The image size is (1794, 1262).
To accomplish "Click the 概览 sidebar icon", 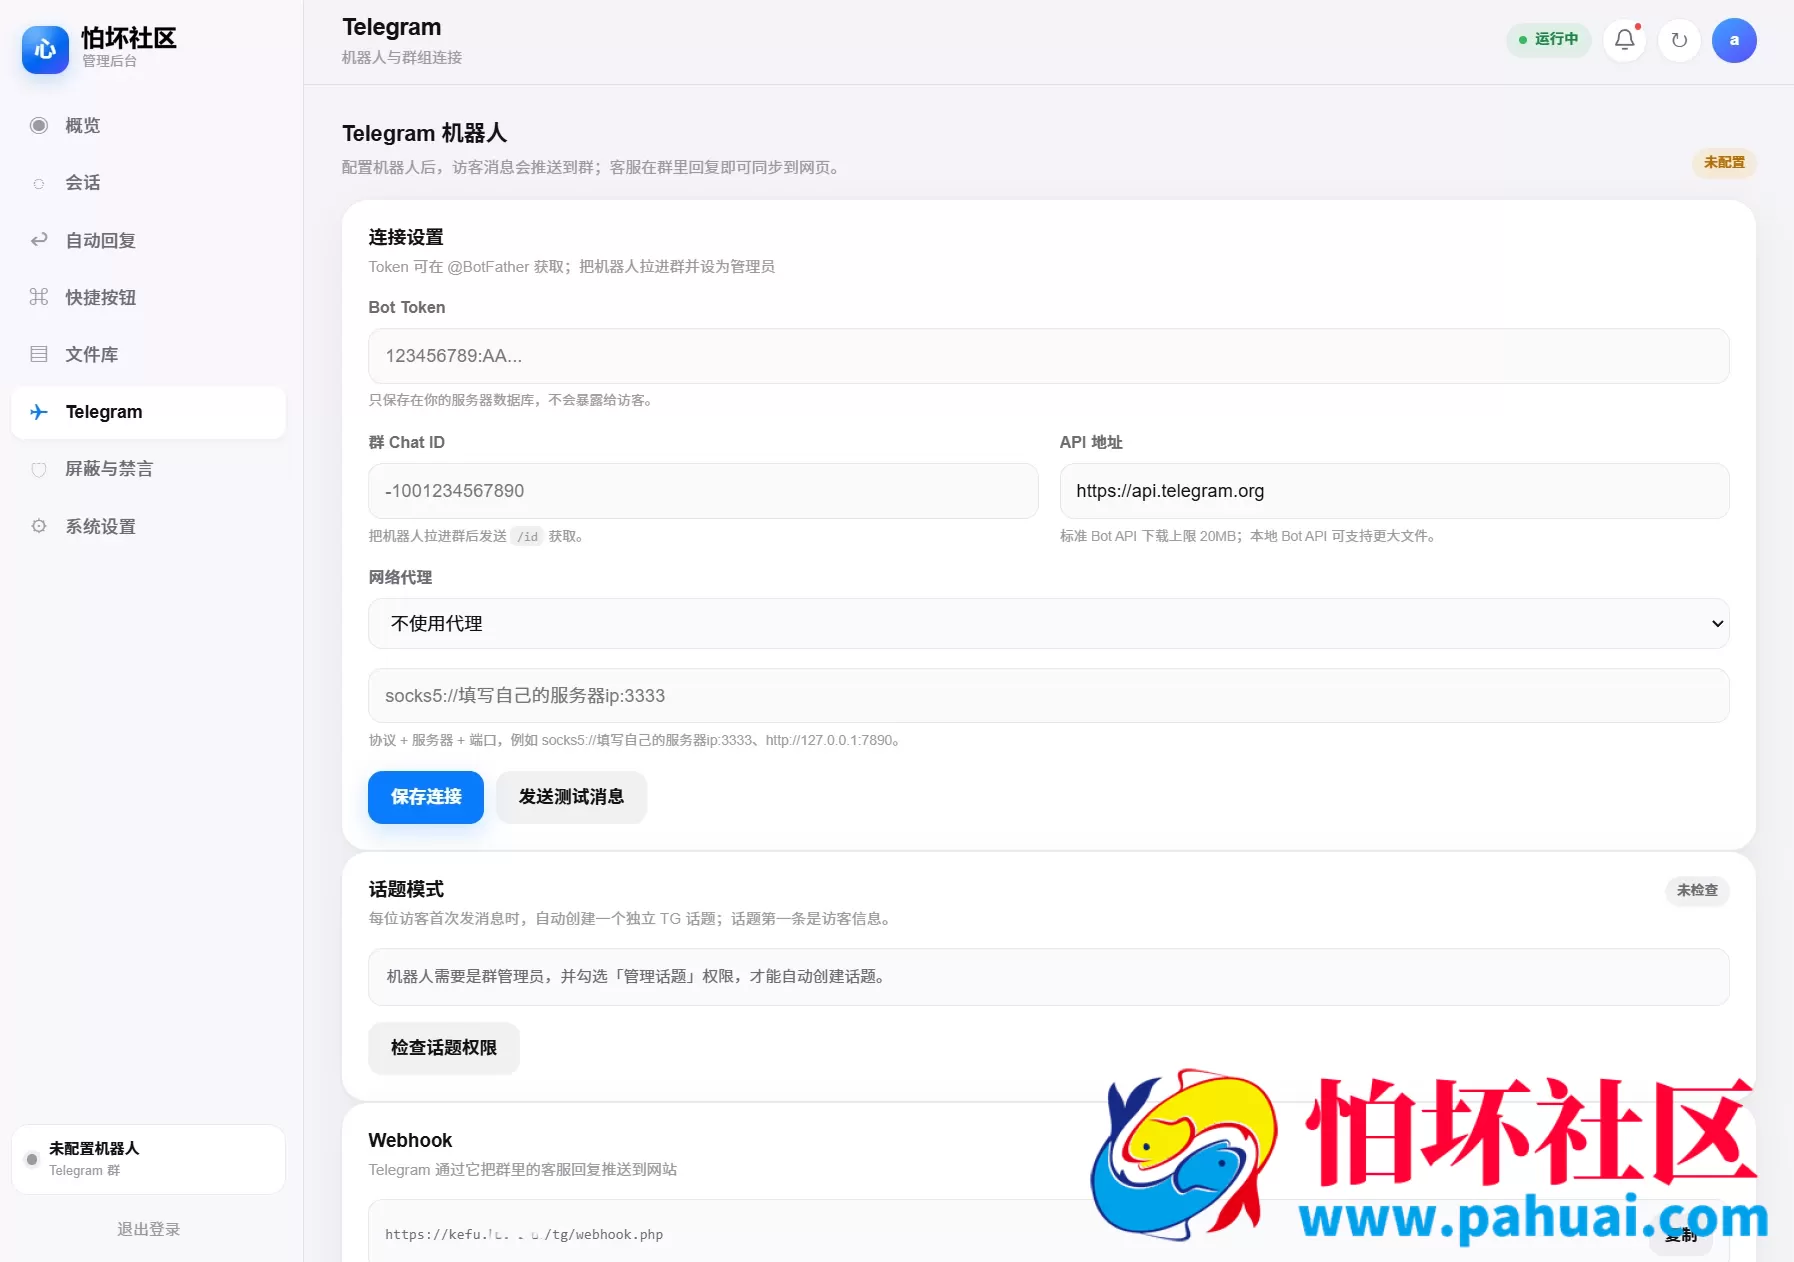I will 39,126.
